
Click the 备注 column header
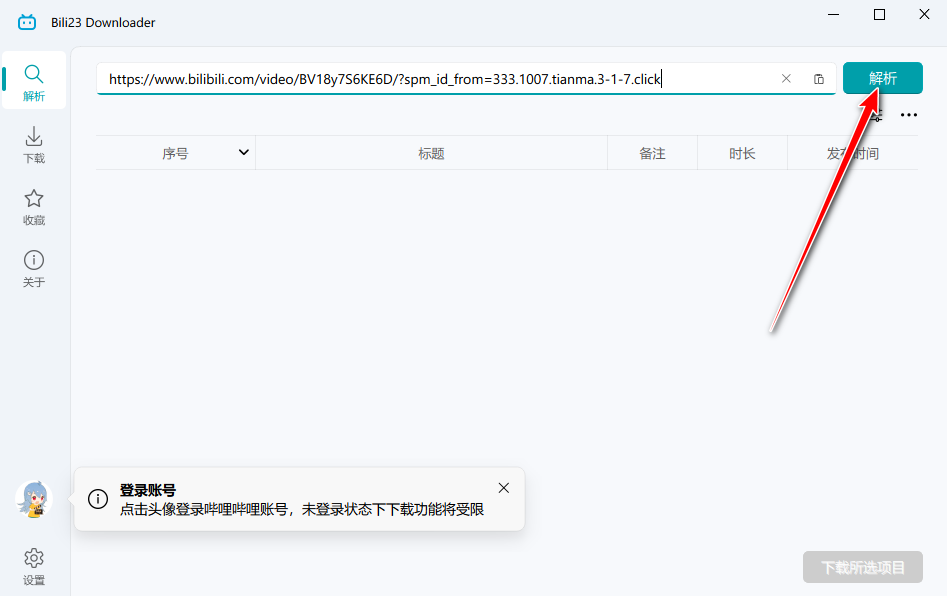click(652, 153)
